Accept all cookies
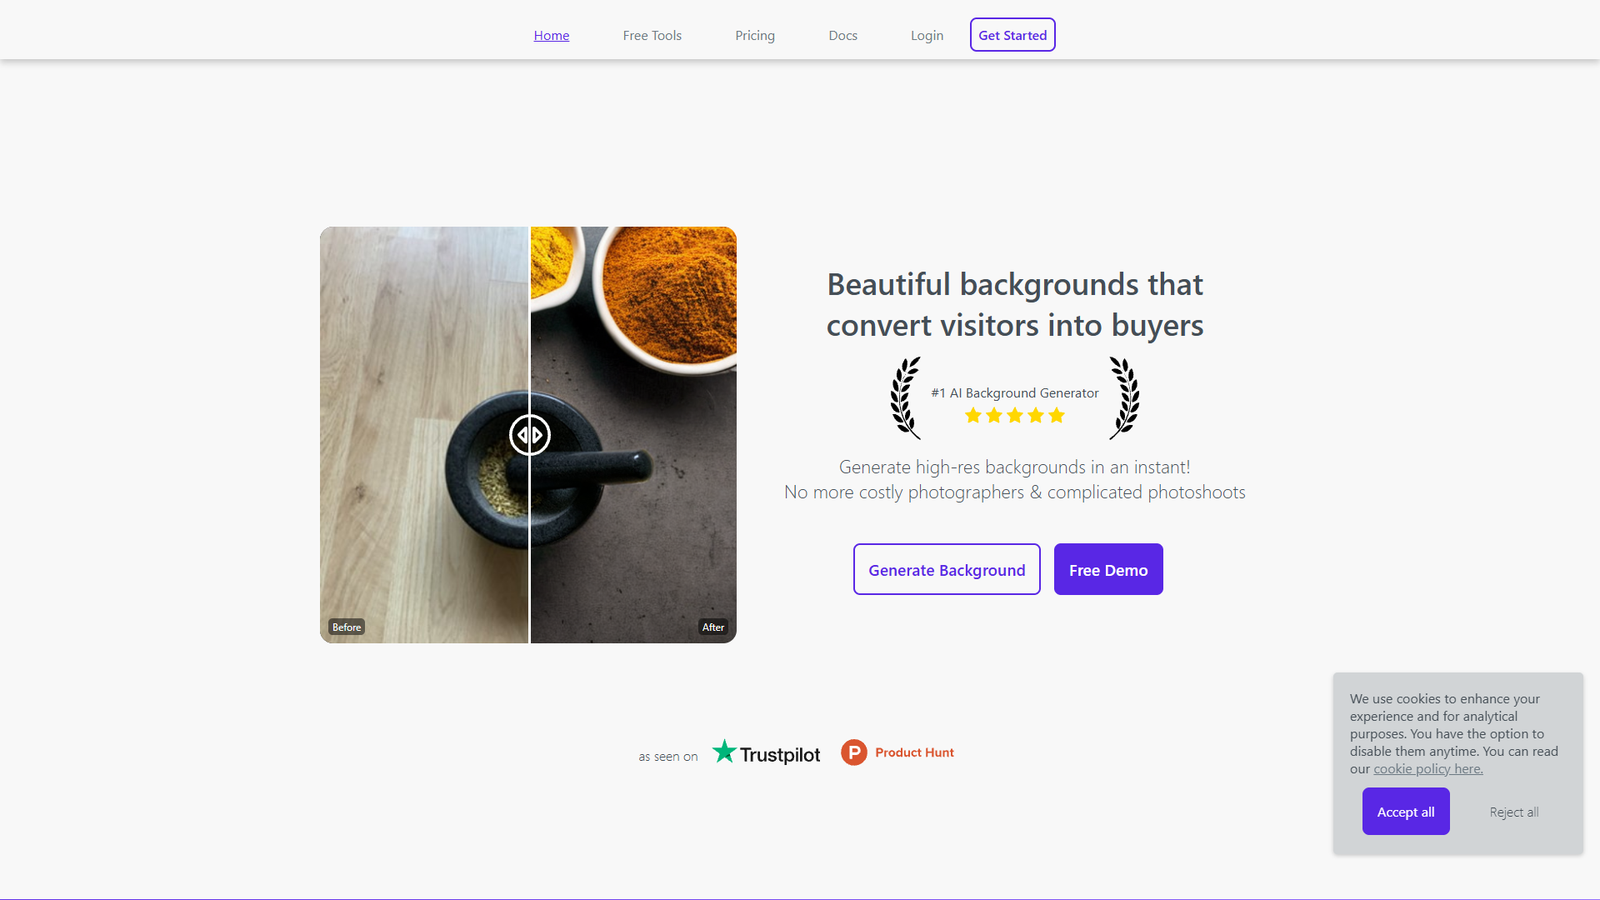The image size is (1600, 900). click(x=1405, y=811)
